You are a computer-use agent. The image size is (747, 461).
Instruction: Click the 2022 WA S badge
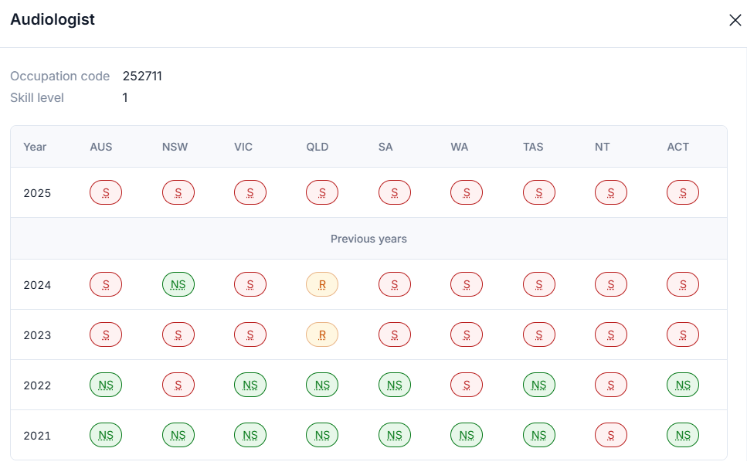pos(466,385)
